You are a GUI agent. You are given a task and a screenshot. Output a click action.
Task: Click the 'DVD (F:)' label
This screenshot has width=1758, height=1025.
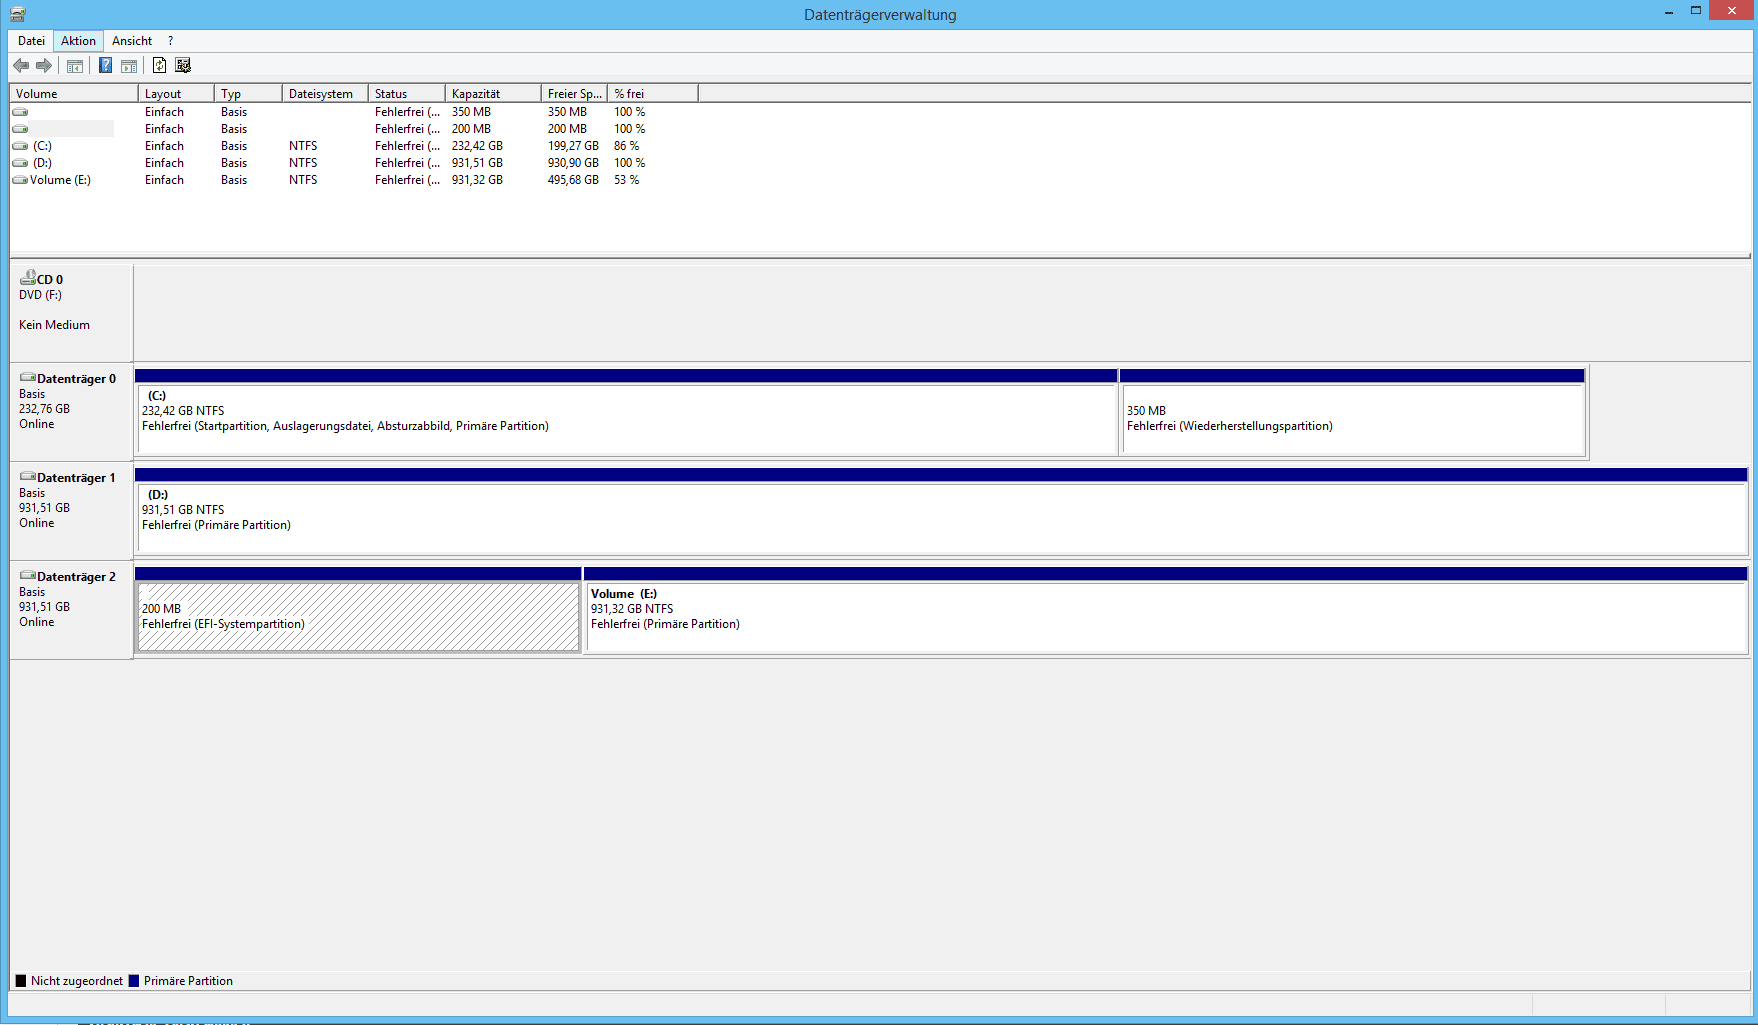pyautogui.click(x=40, y=295)
